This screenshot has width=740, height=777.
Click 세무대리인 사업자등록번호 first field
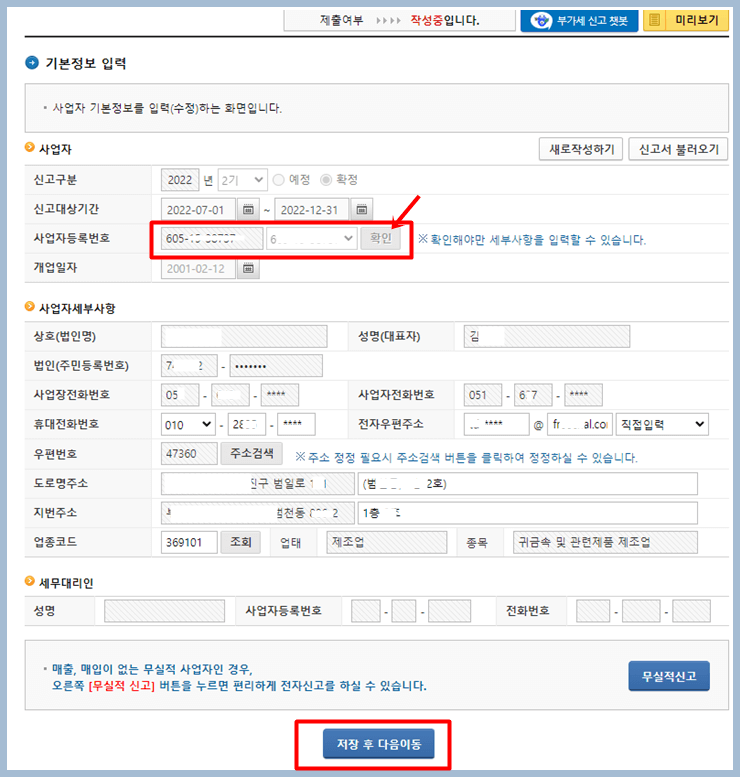366,611
